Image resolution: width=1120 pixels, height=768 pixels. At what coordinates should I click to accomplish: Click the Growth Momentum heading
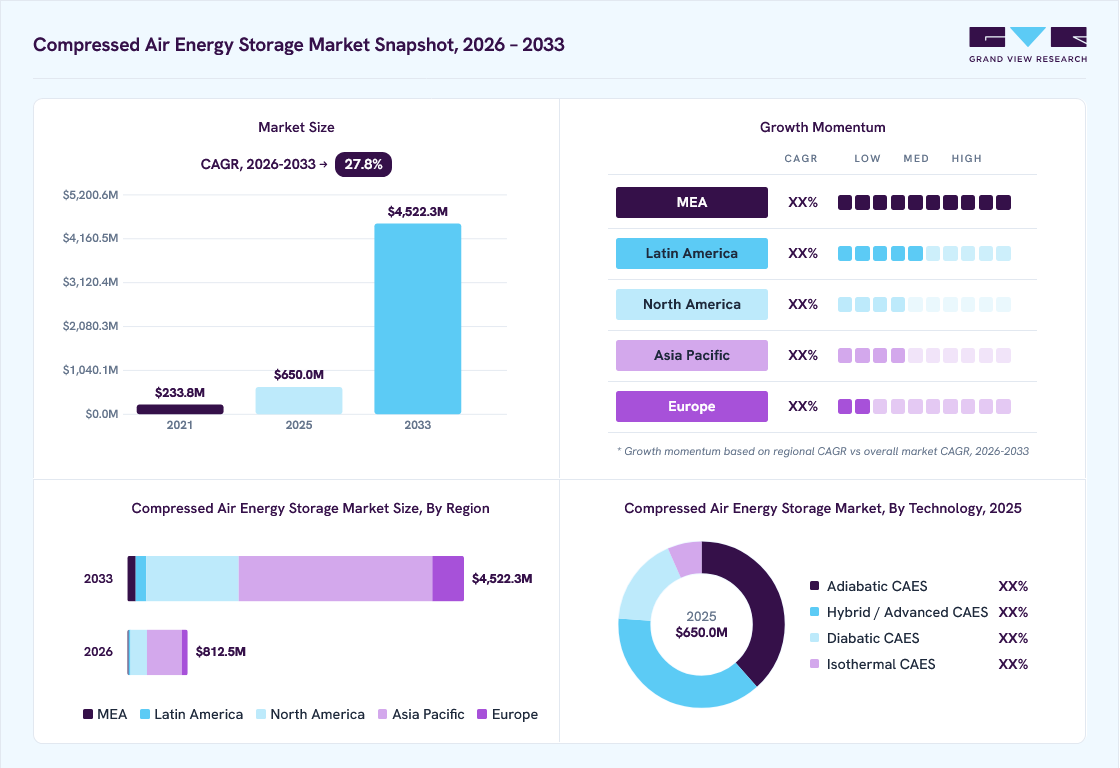(x=822, y=127)
